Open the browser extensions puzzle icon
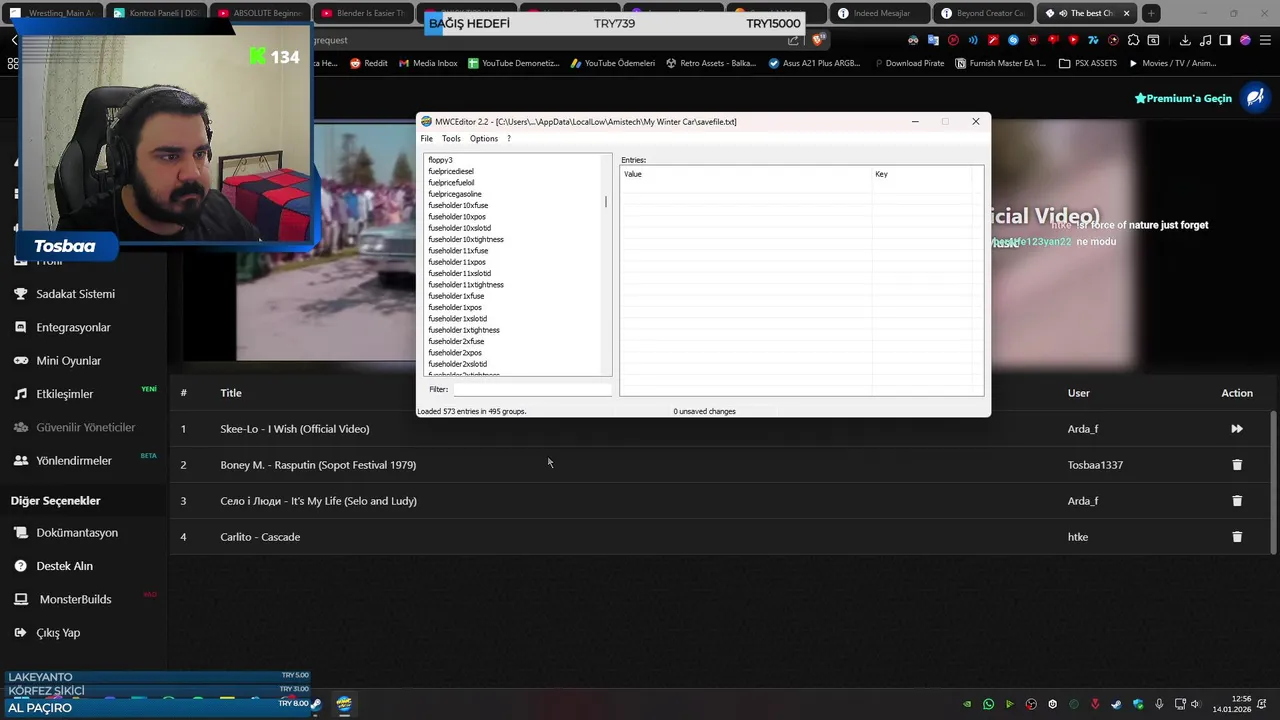1280x720 pixels. pyautogui.click(x=1133, y=40)
